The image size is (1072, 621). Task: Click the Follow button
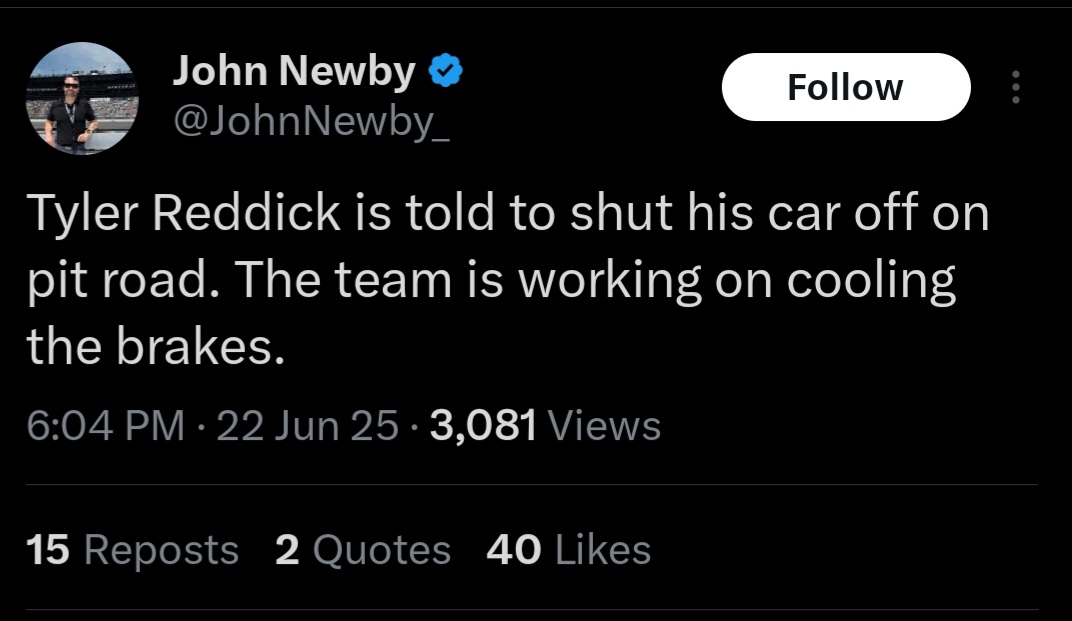(x=845, y=88)
